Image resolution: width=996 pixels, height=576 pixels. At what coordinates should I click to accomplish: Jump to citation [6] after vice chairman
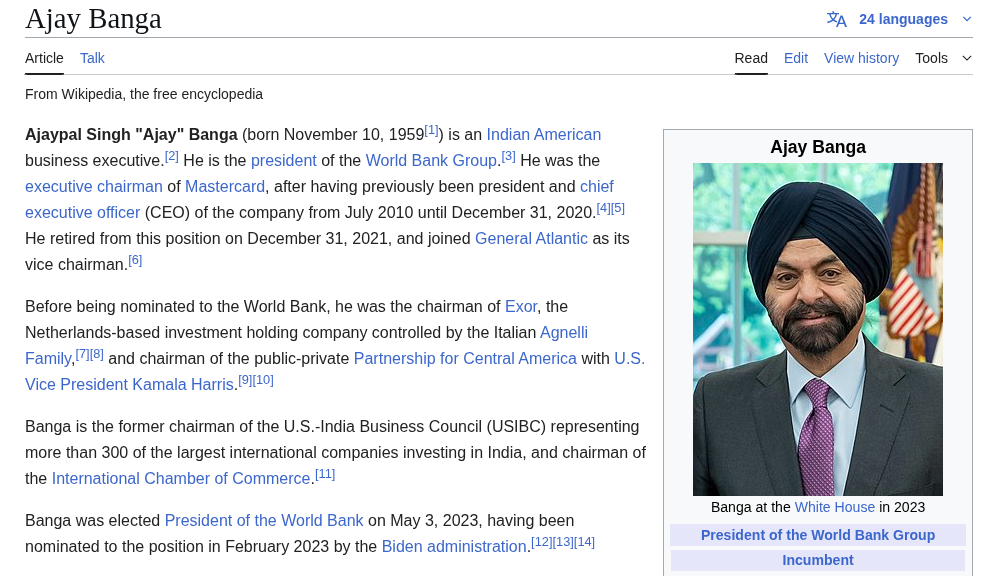[135, 260]
